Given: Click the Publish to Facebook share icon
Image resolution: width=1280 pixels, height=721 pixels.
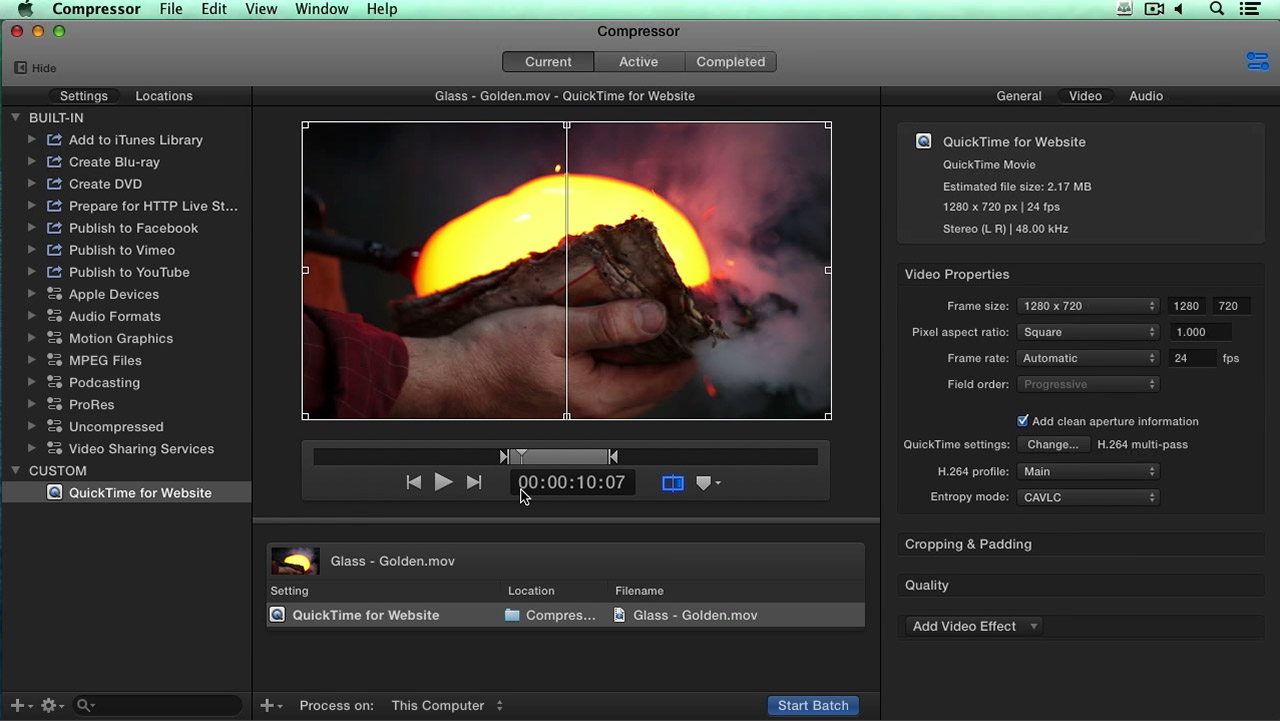Looking at the screenshot, I should click(x=54, y=228).
